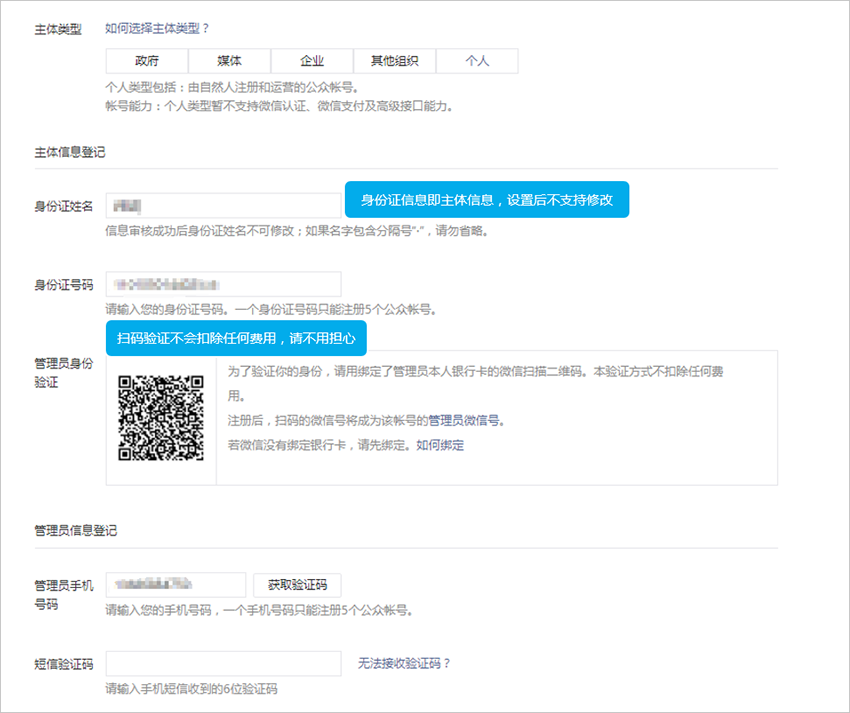Image resolution: width=850 pixels, height=713 pixels.
Task: Select the 媒体 account type tab
Action: 229,60
